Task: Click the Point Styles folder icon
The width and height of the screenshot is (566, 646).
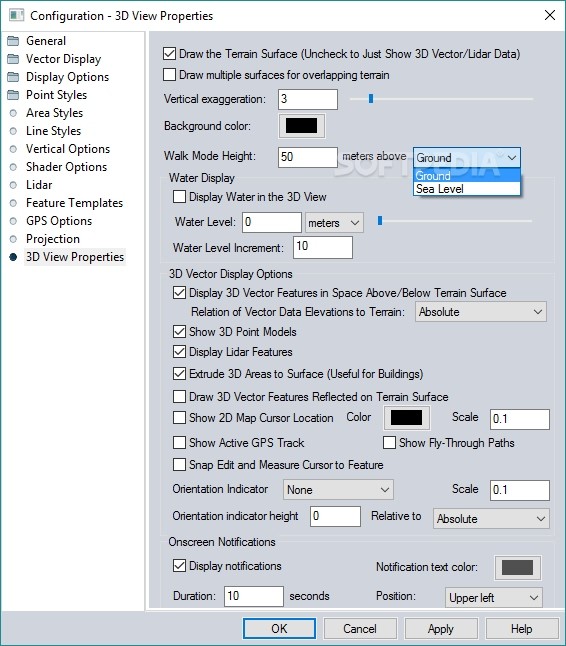Action: [13, 95]
